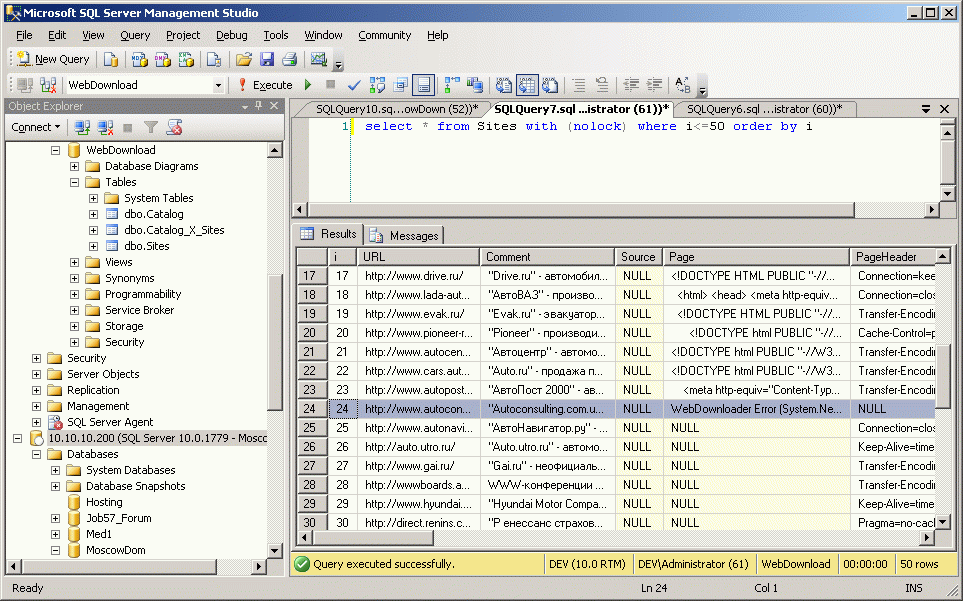The width and height of the screenshot is (963, 601).
Task: Expand the Database Diagrams folder
Action: click(74, 166)
